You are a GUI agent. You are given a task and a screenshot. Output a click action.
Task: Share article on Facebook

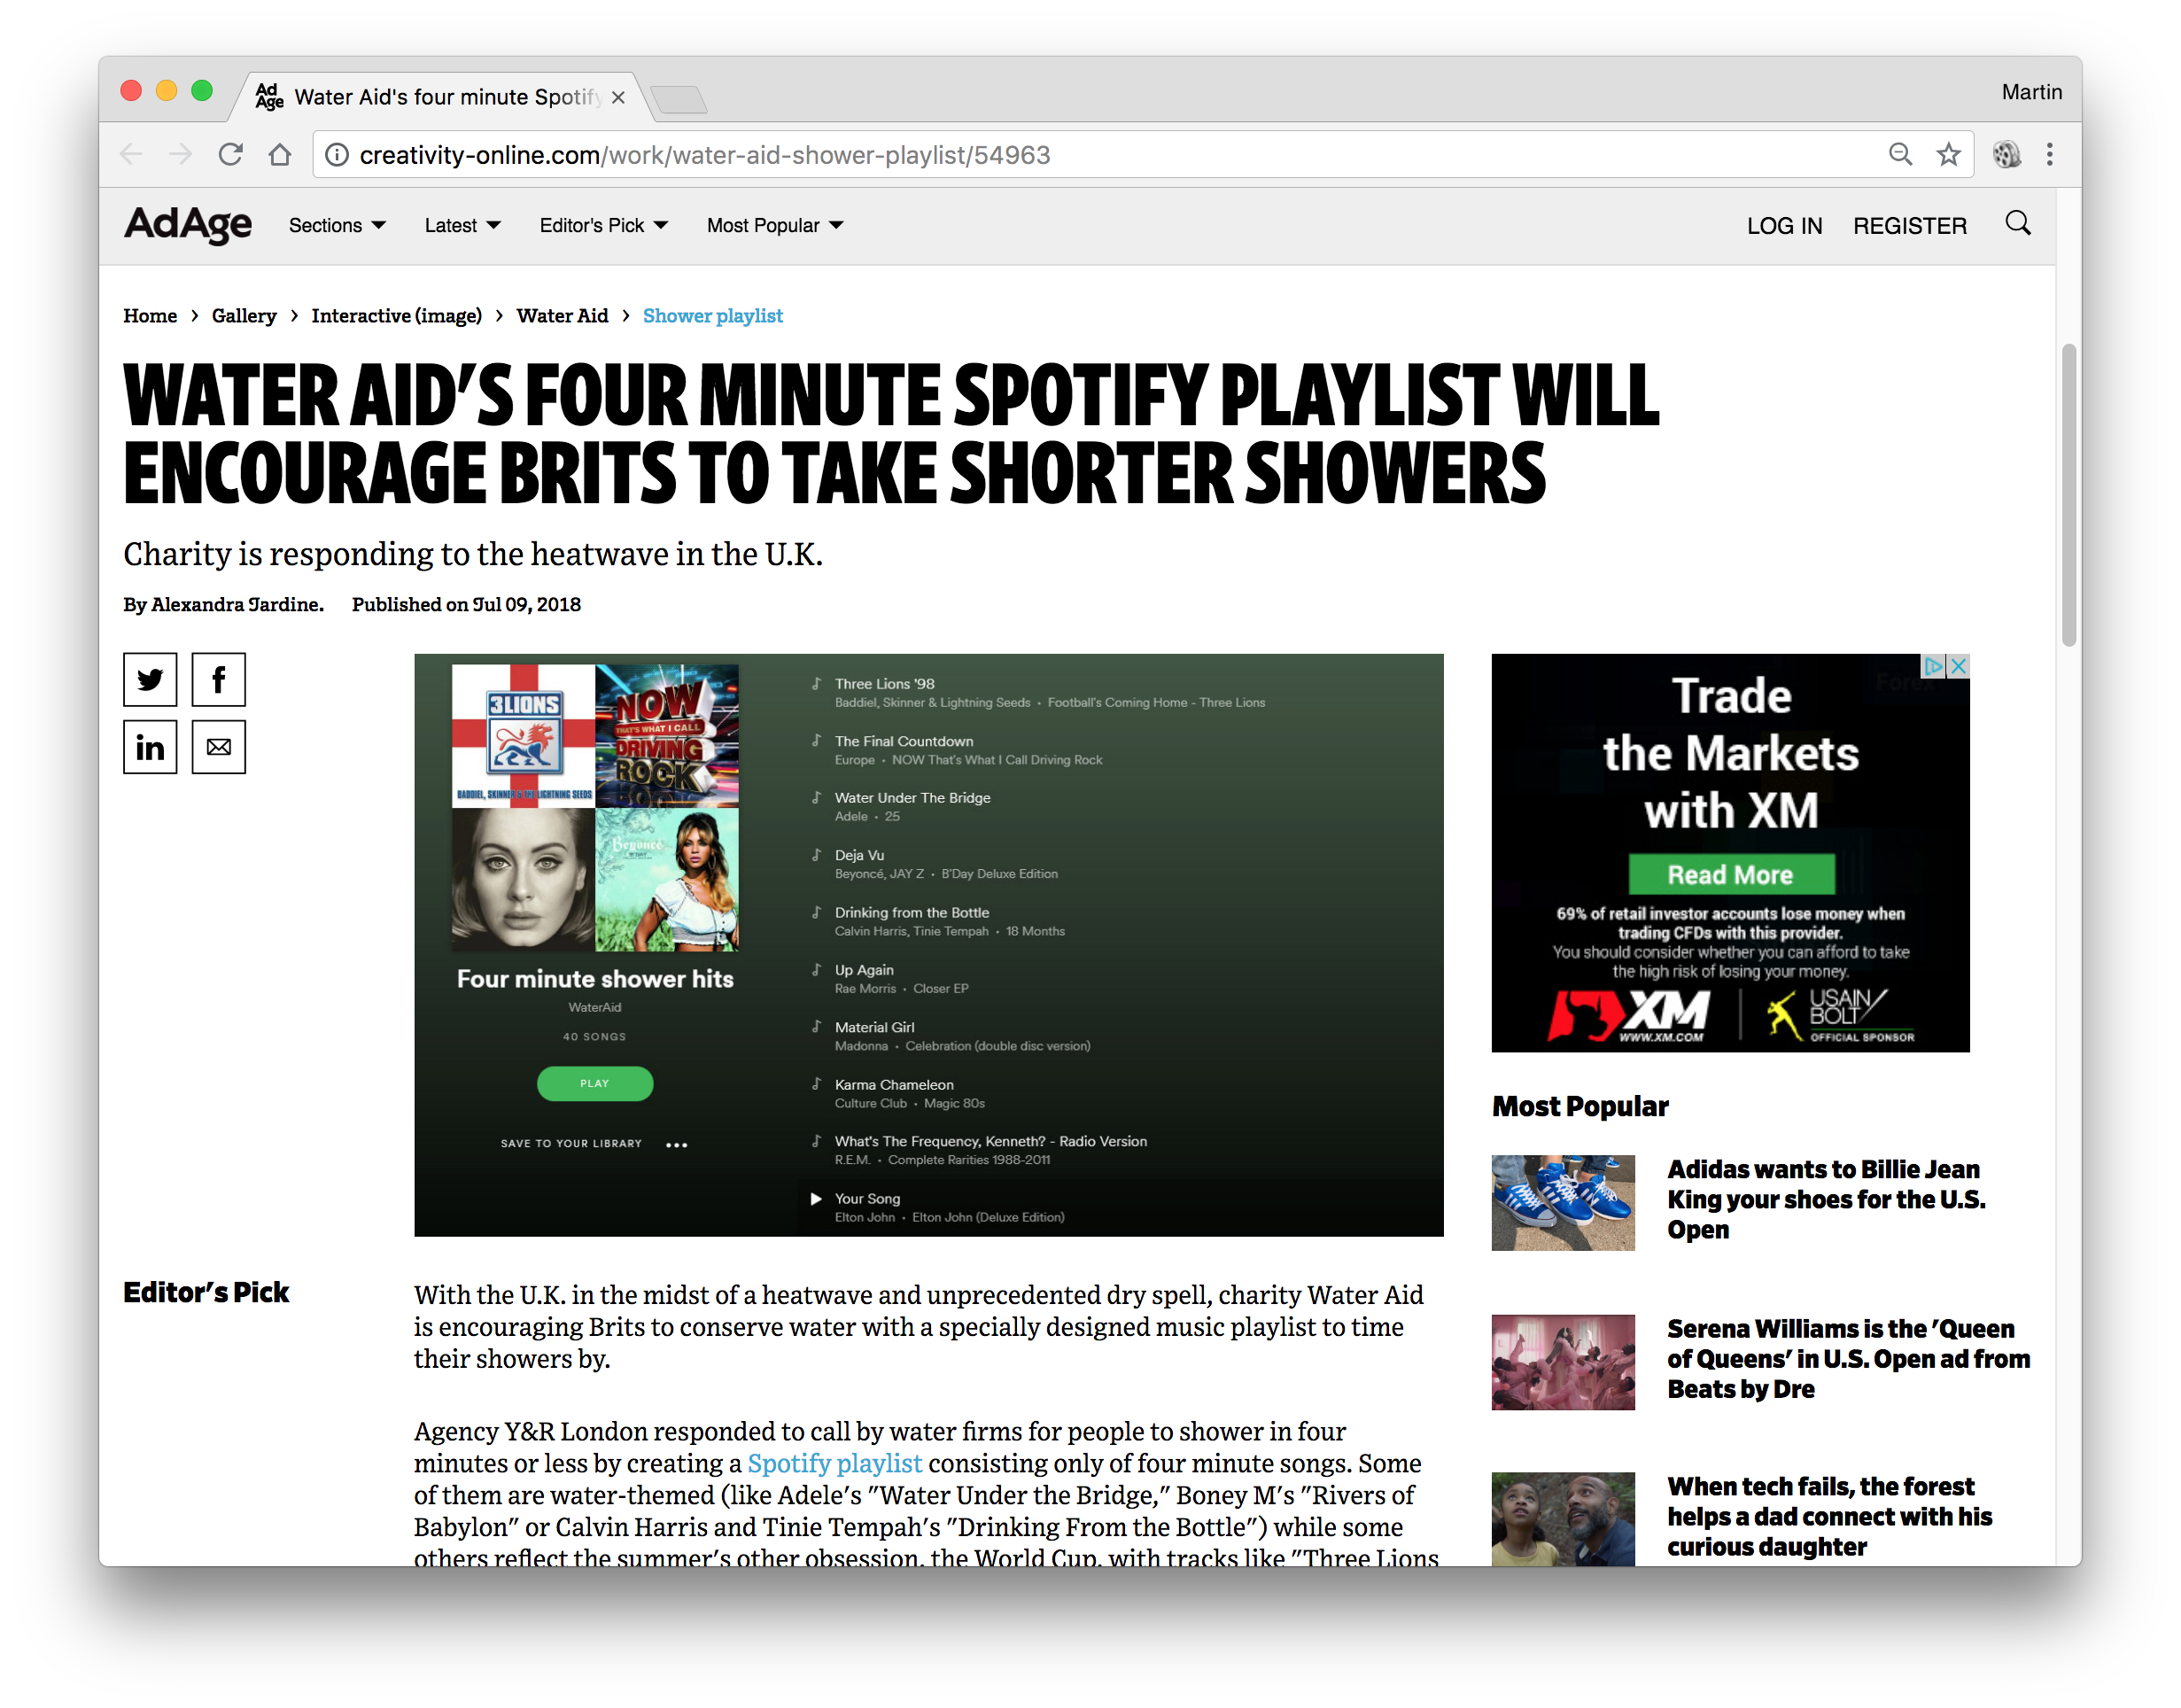218,680
